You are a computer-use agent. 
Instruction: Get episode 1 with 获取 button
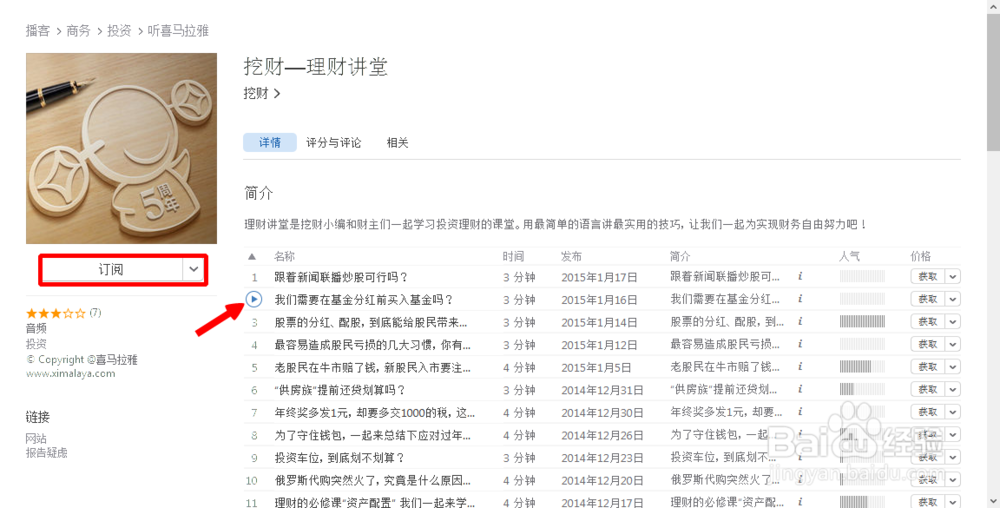(x=928, y=277)
